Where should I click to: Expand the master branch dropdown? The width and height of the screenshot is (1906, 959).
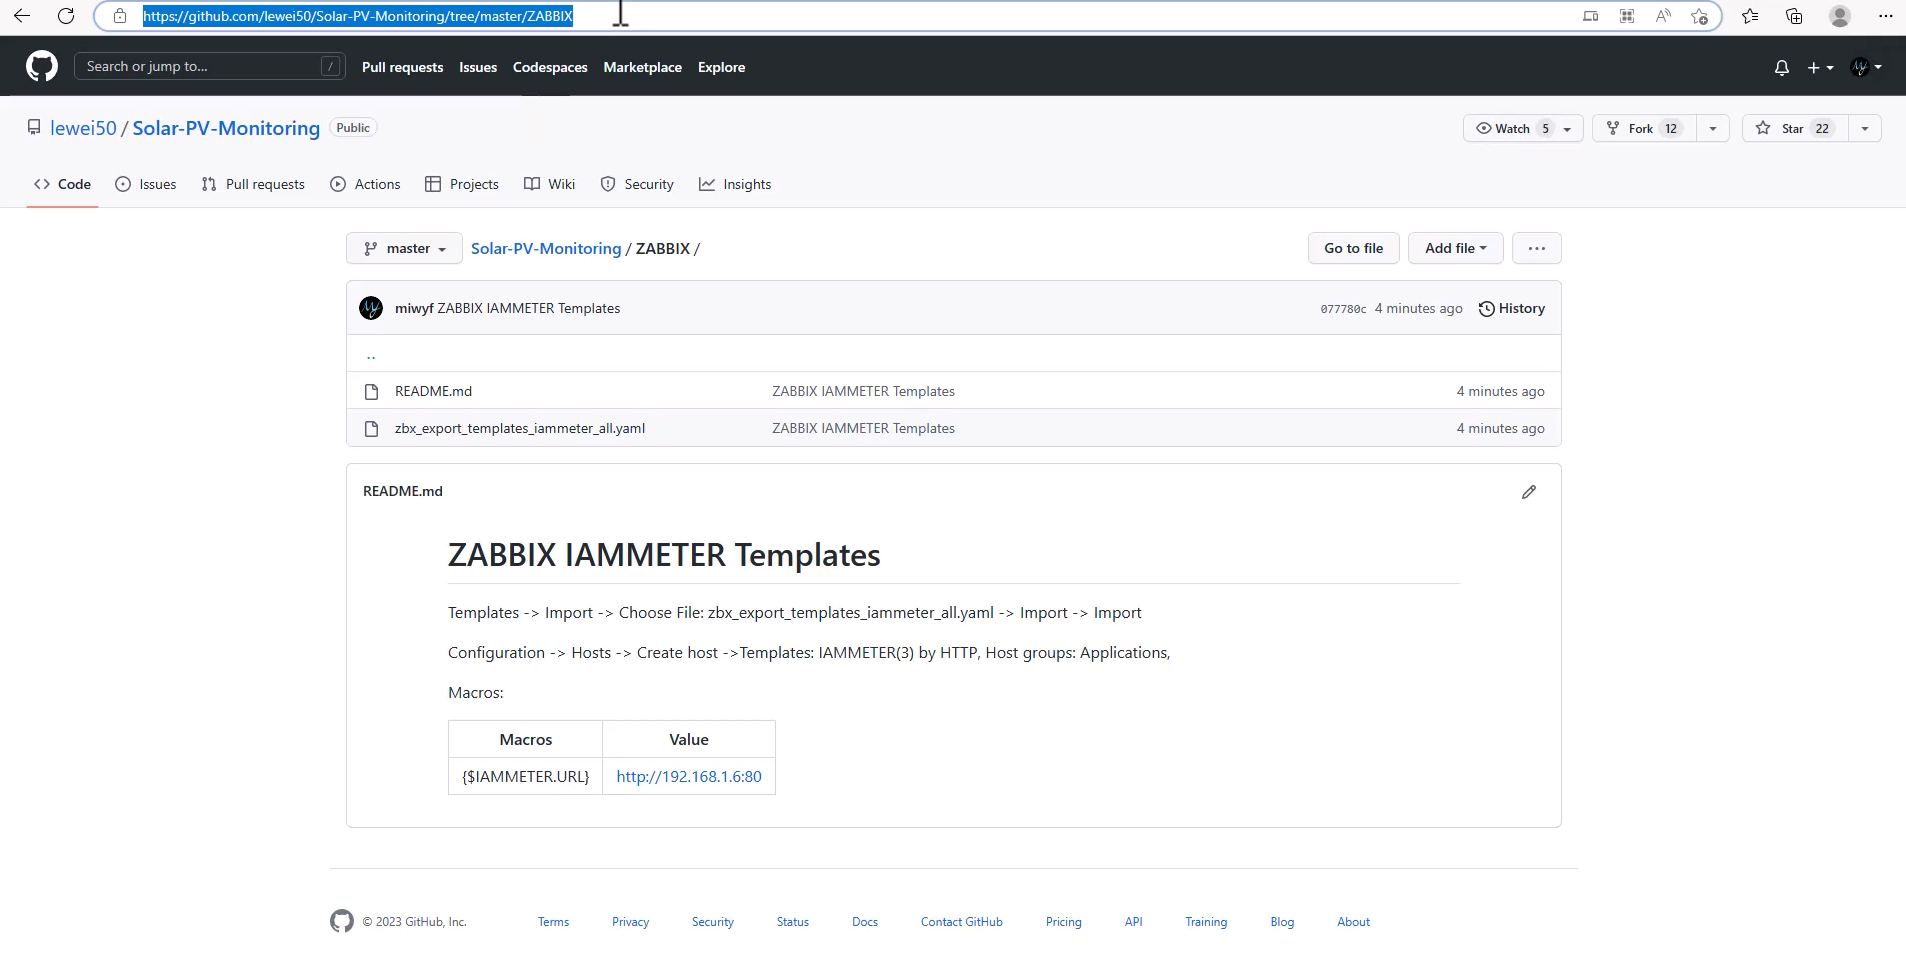[x=404, y=248]
